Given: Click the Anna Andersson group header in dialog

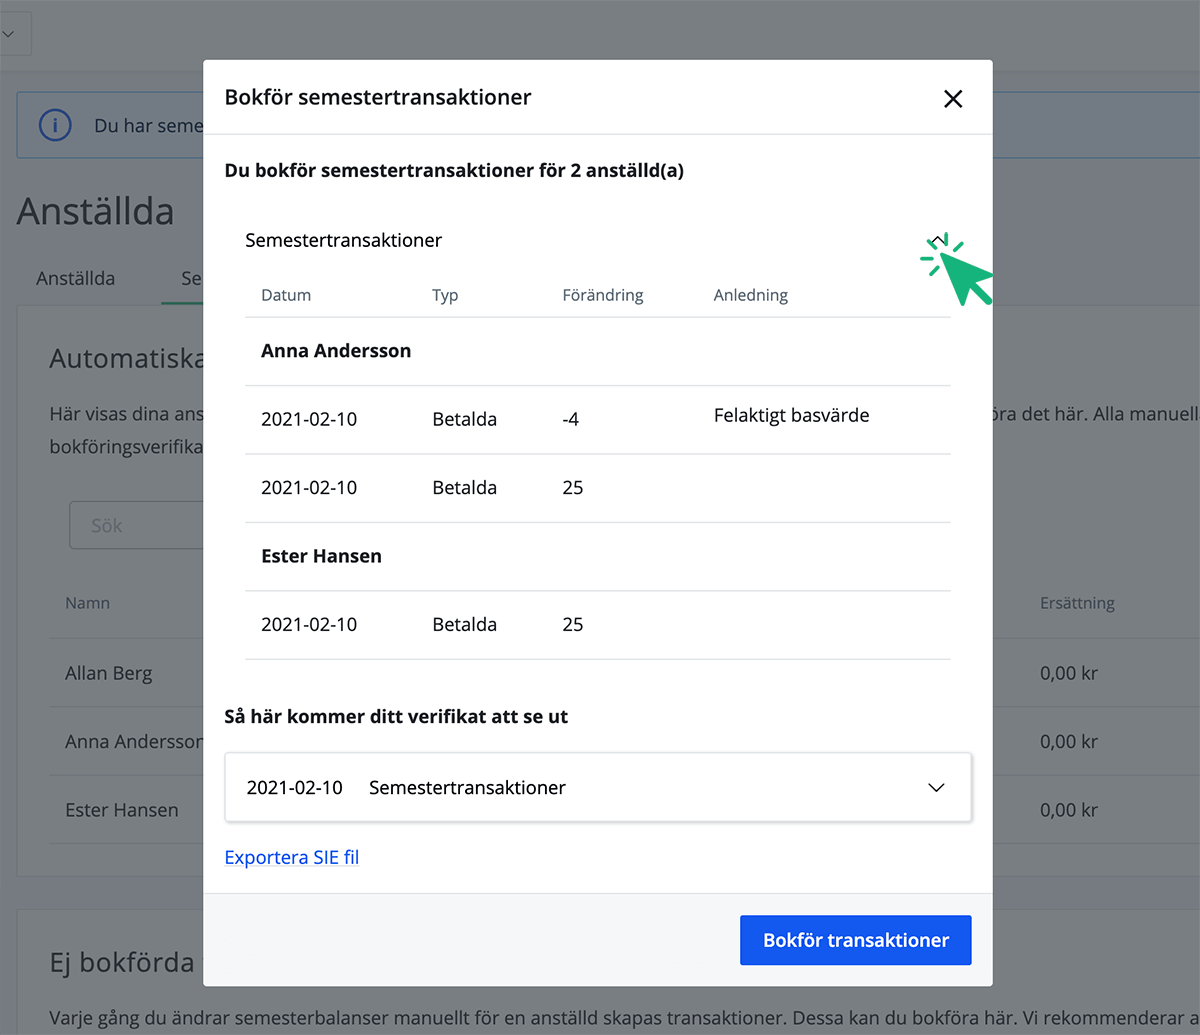Looking at the screenshot, I should [x=336, y=351].
